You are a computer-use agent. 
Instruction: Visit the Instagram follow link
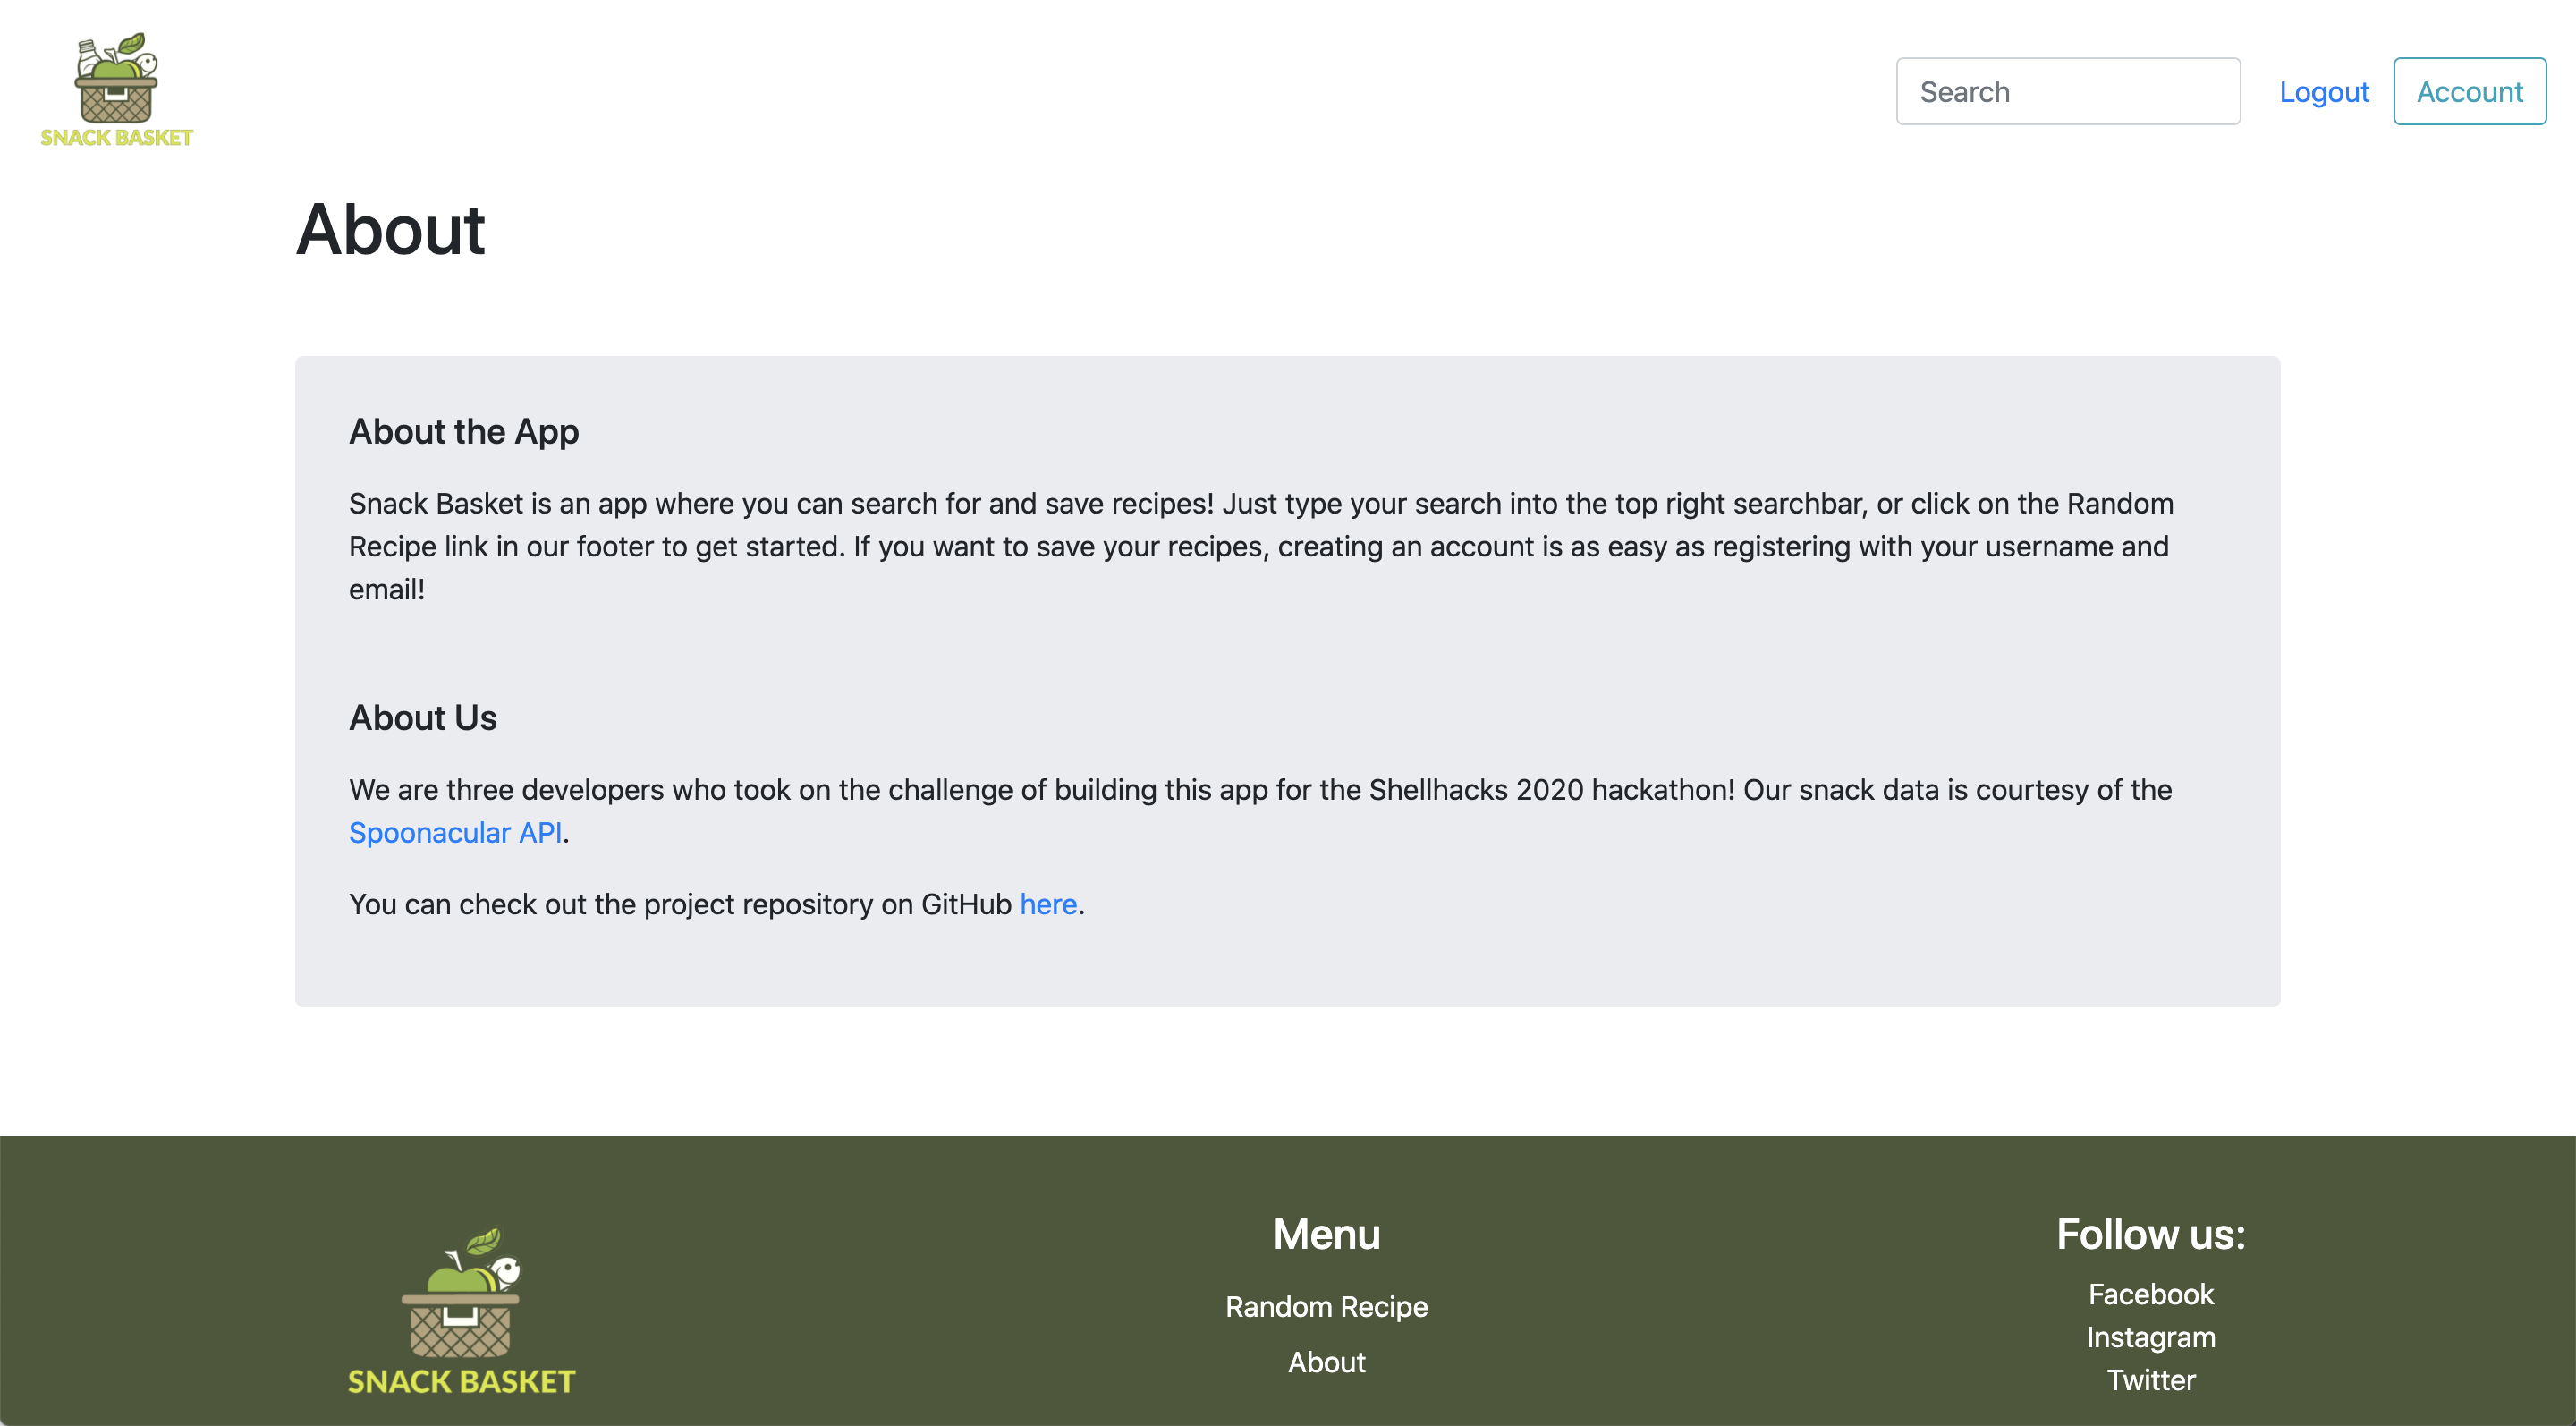(x=2150, y=1337)
